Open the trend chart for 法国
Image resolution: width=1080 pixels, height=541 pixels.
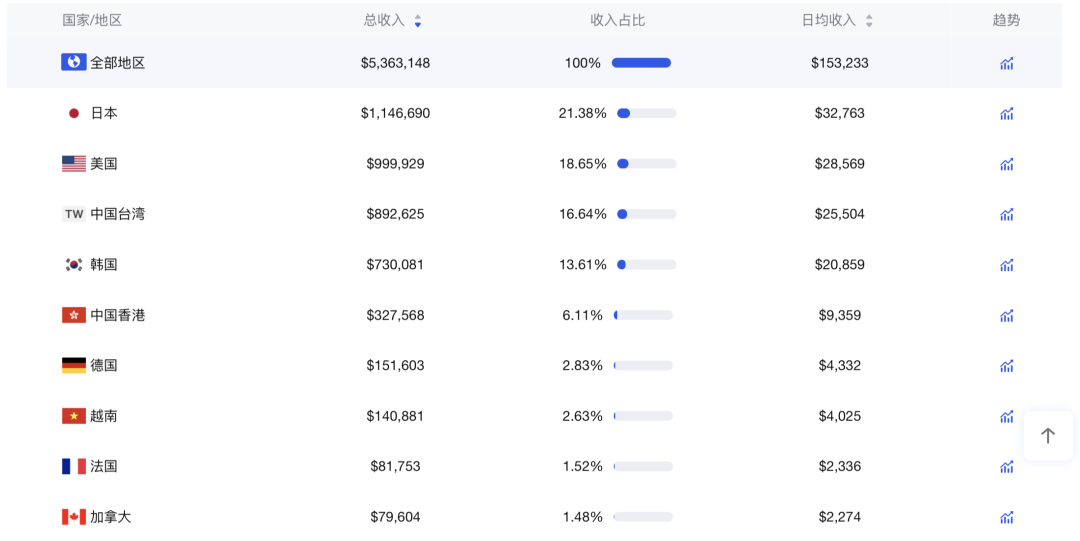point(1006,467)
